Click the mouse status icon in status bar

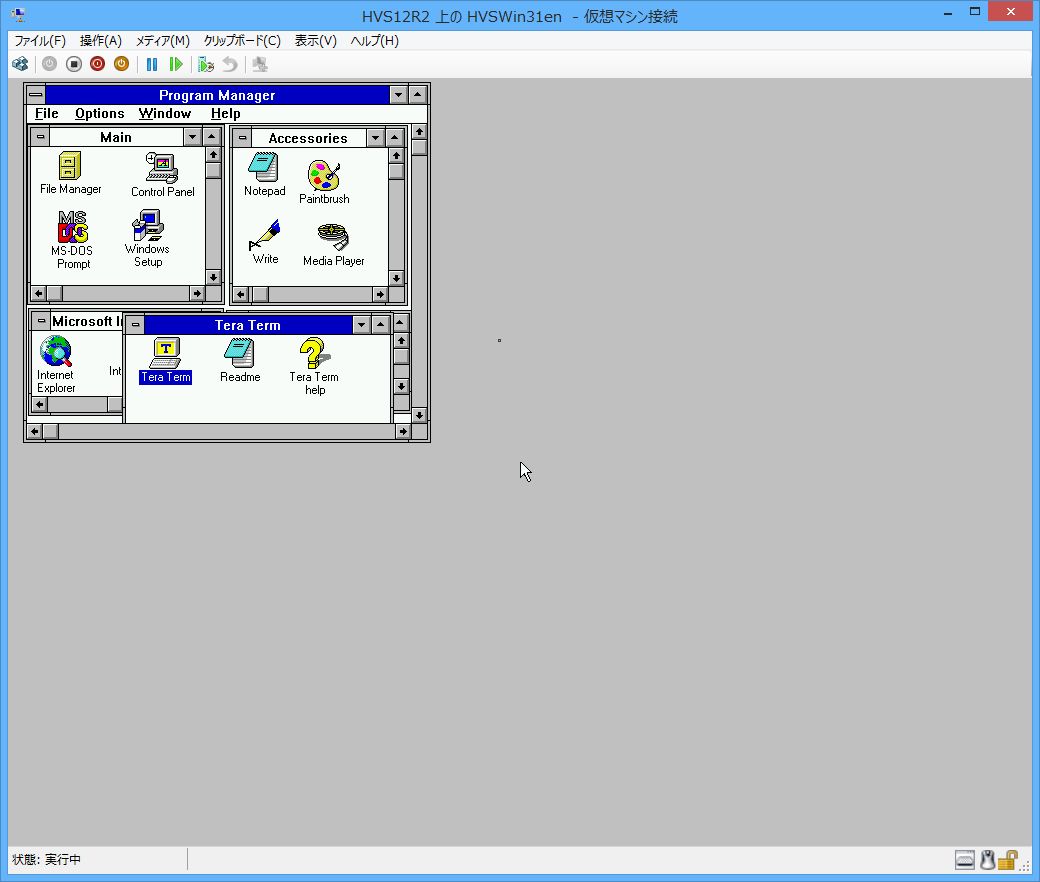coord(988,860)
